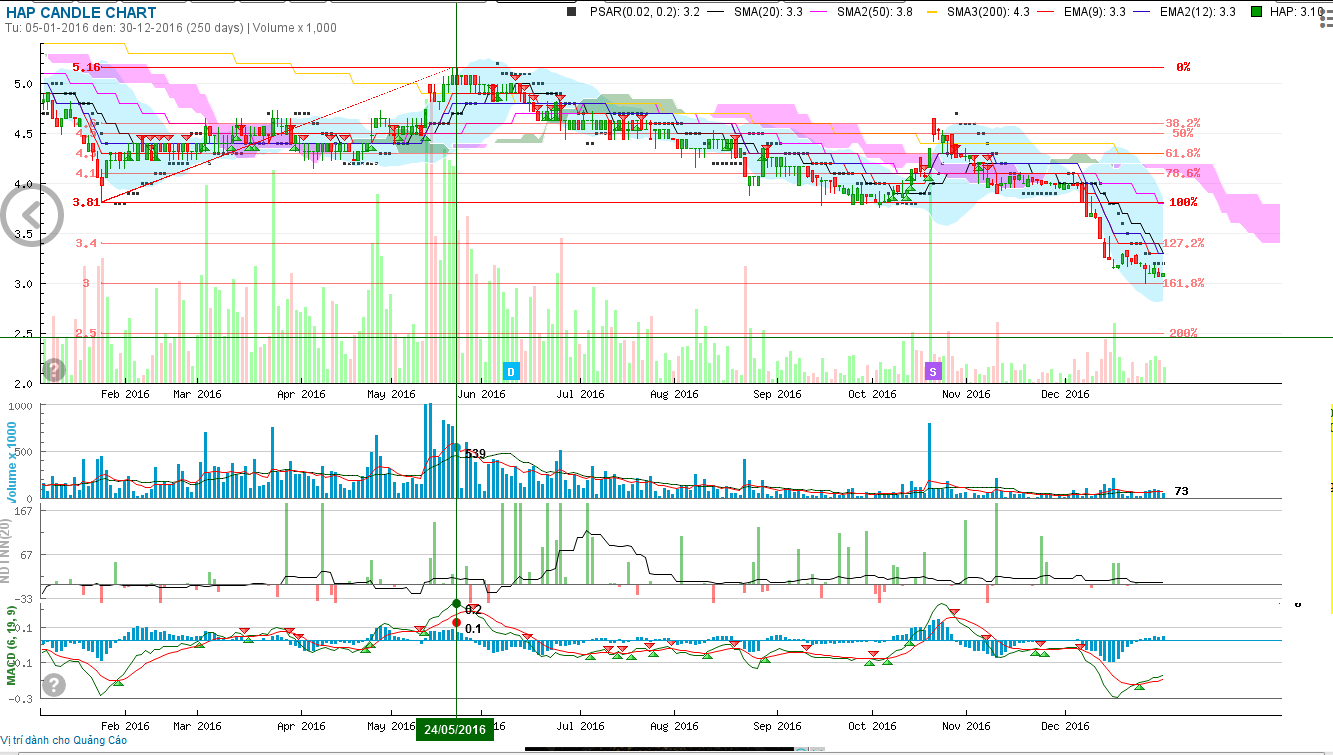Click the red "3.81" low price label
This screenshot has height=755, width=1333.
(87, 202)
